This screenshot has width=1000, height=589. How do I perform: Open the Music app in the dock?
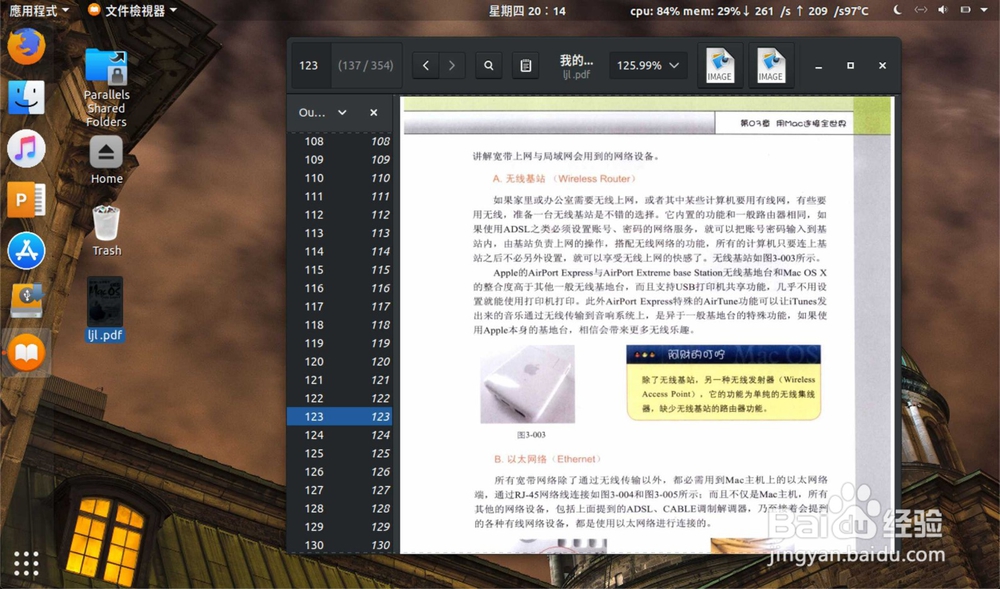coord(26,148)
